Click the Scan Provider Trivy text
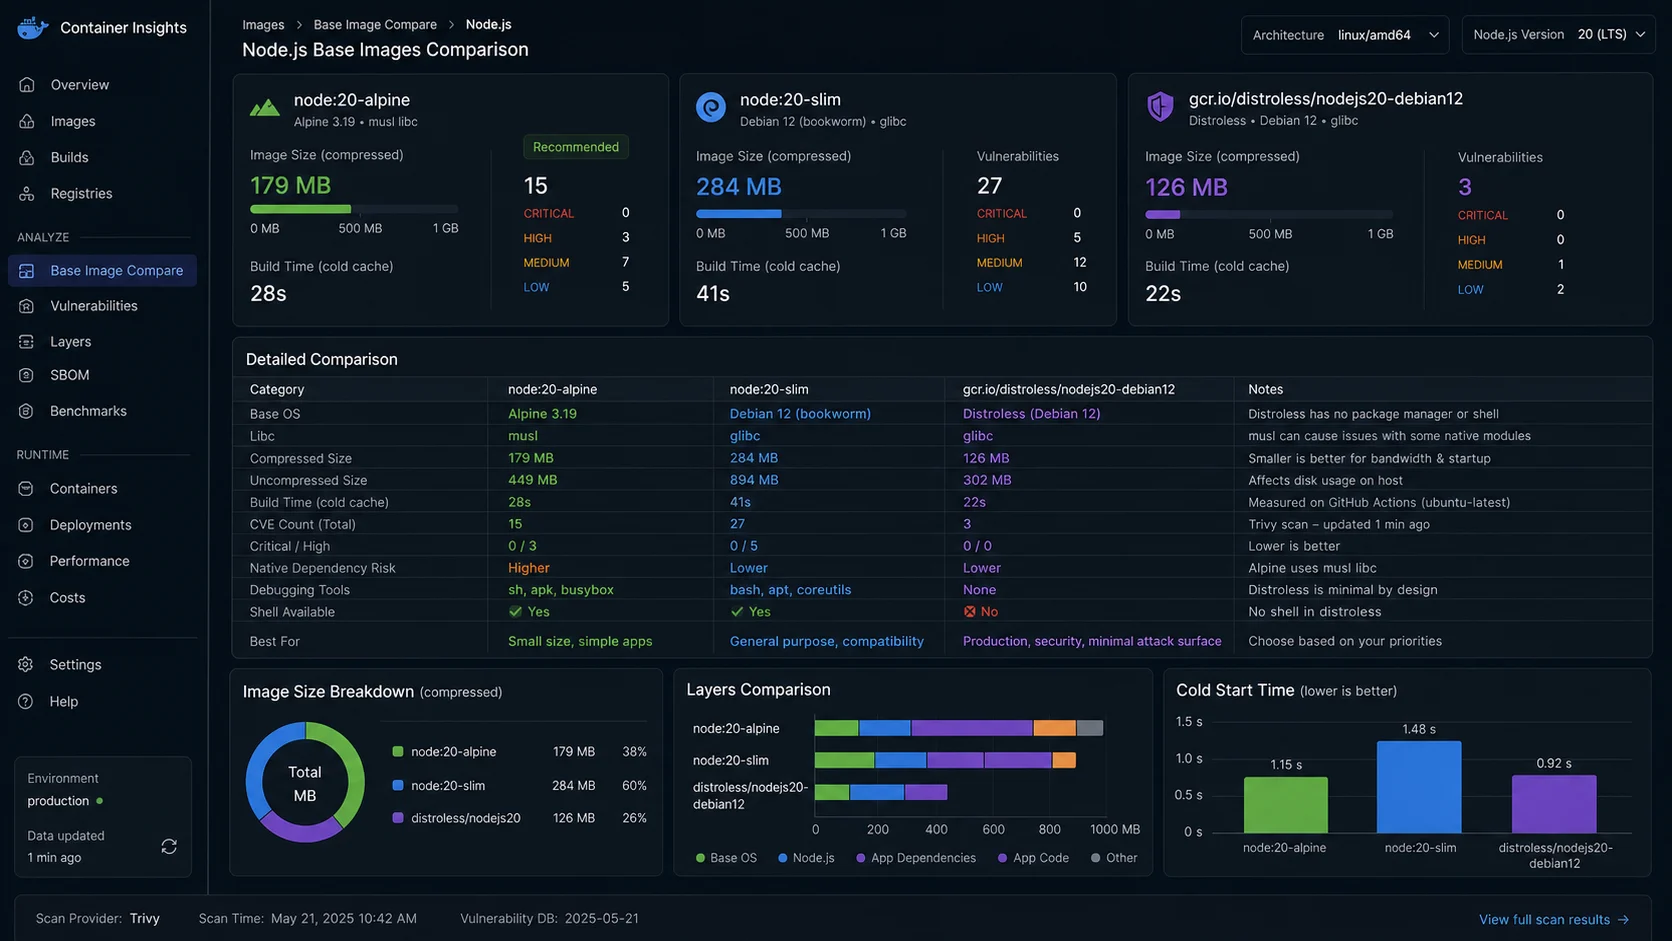The image size is (1672, 941). pos(98,919)
